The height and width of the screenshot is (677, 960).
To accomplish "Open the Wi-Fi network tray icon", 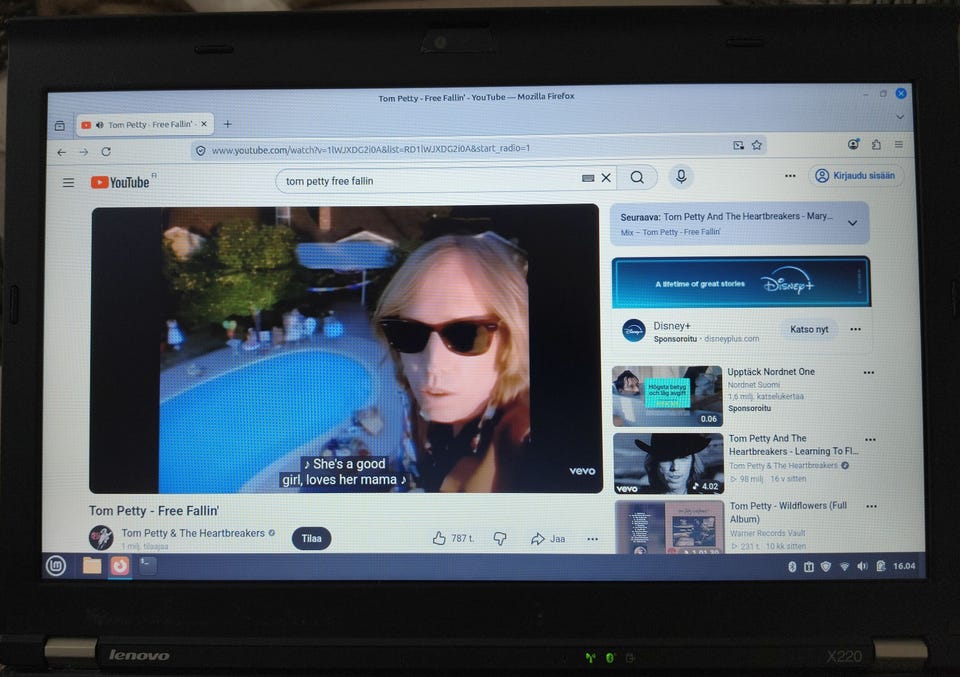I will [844, 567].
